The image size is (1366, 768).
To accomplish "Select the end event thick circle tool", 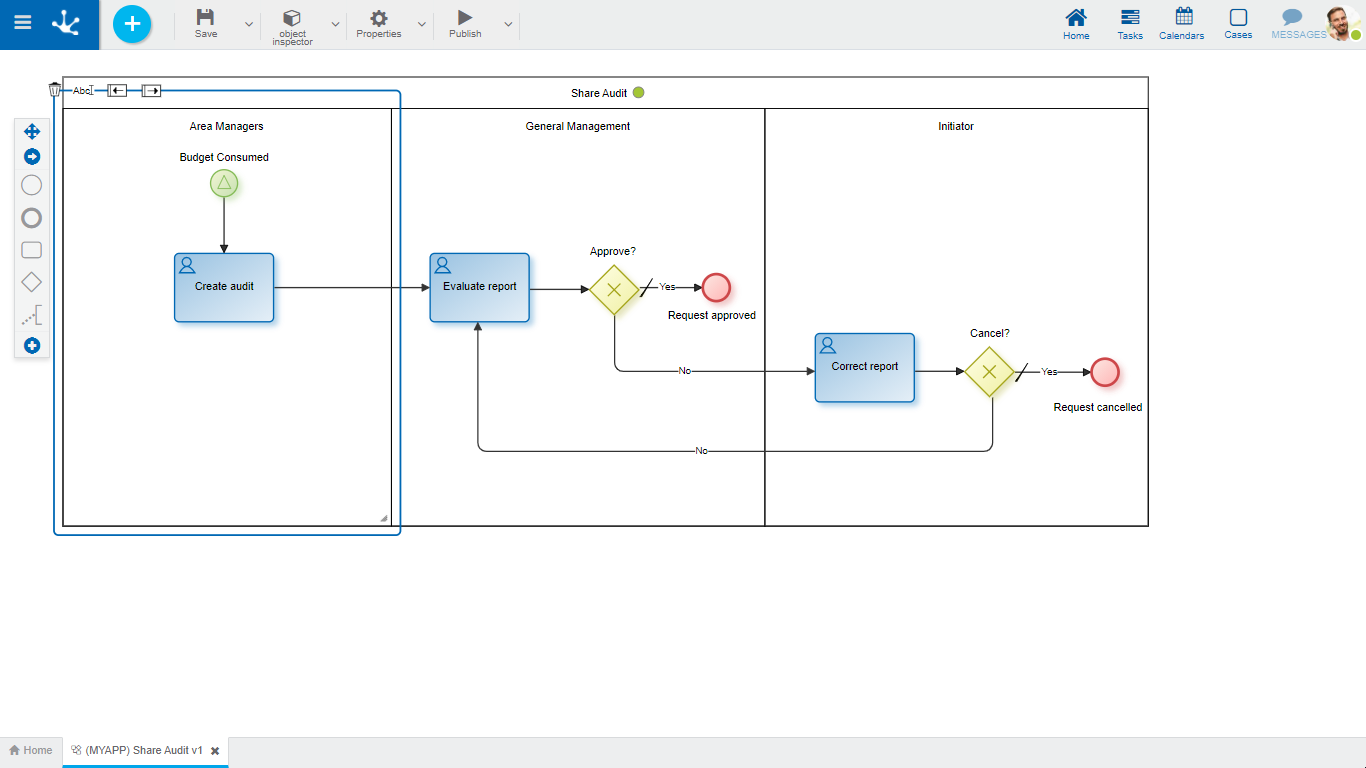I will pos(32,218).
